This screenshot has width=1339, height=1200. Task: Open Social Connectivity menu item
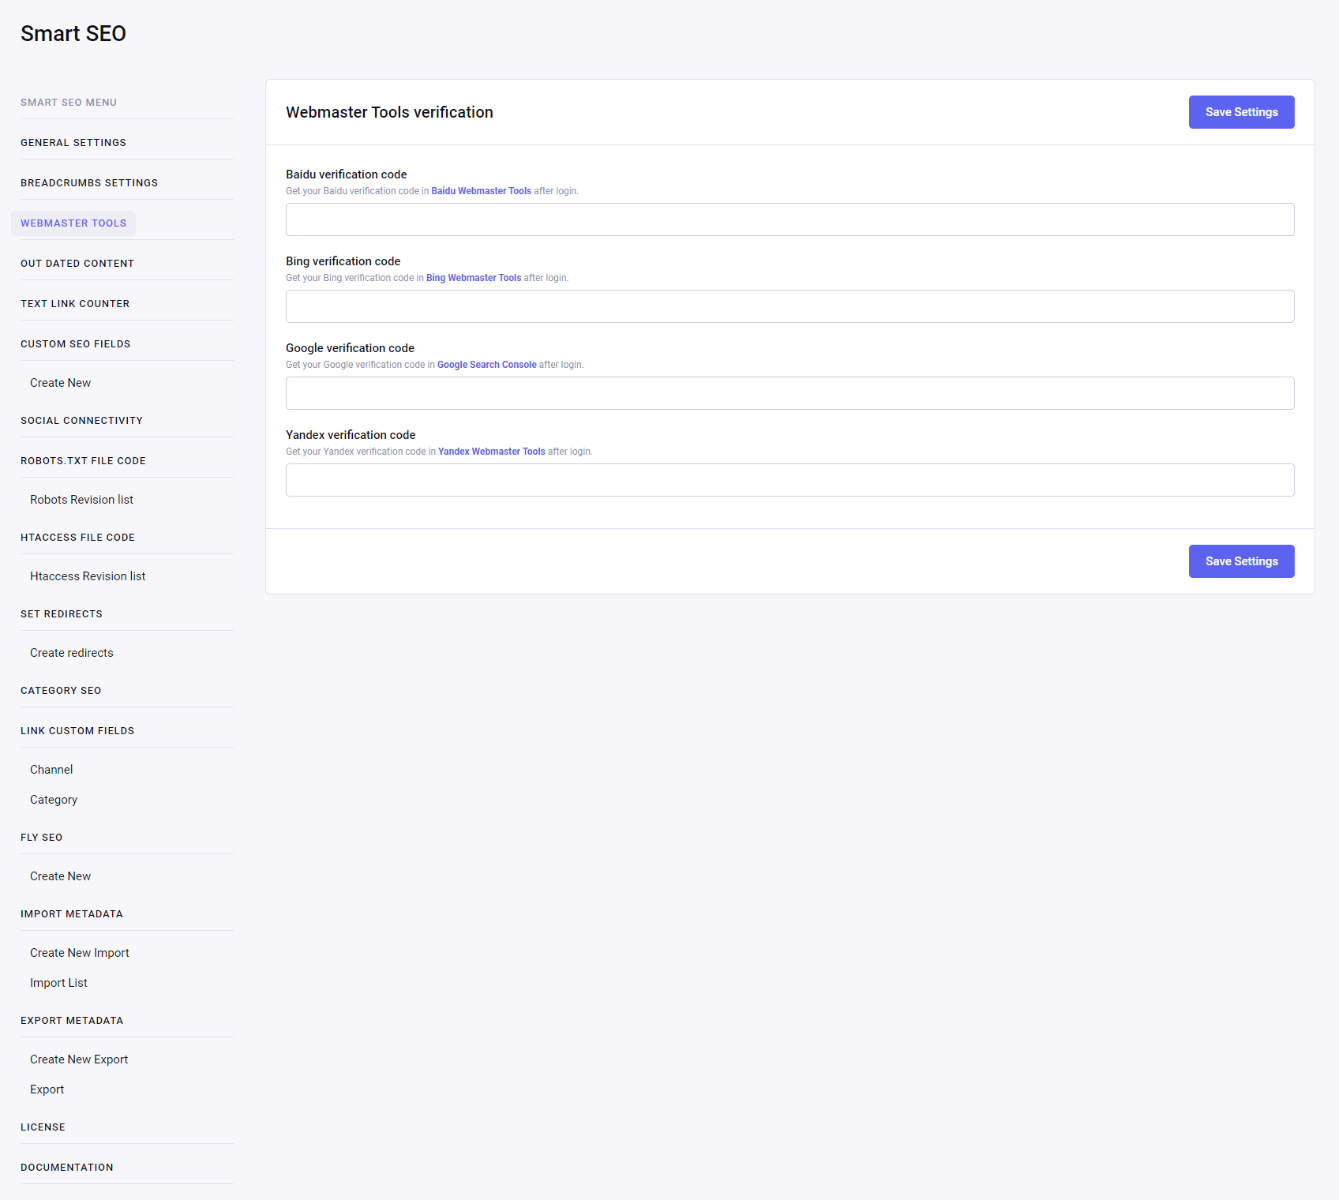pyautogui.click(x=81, y=421)
